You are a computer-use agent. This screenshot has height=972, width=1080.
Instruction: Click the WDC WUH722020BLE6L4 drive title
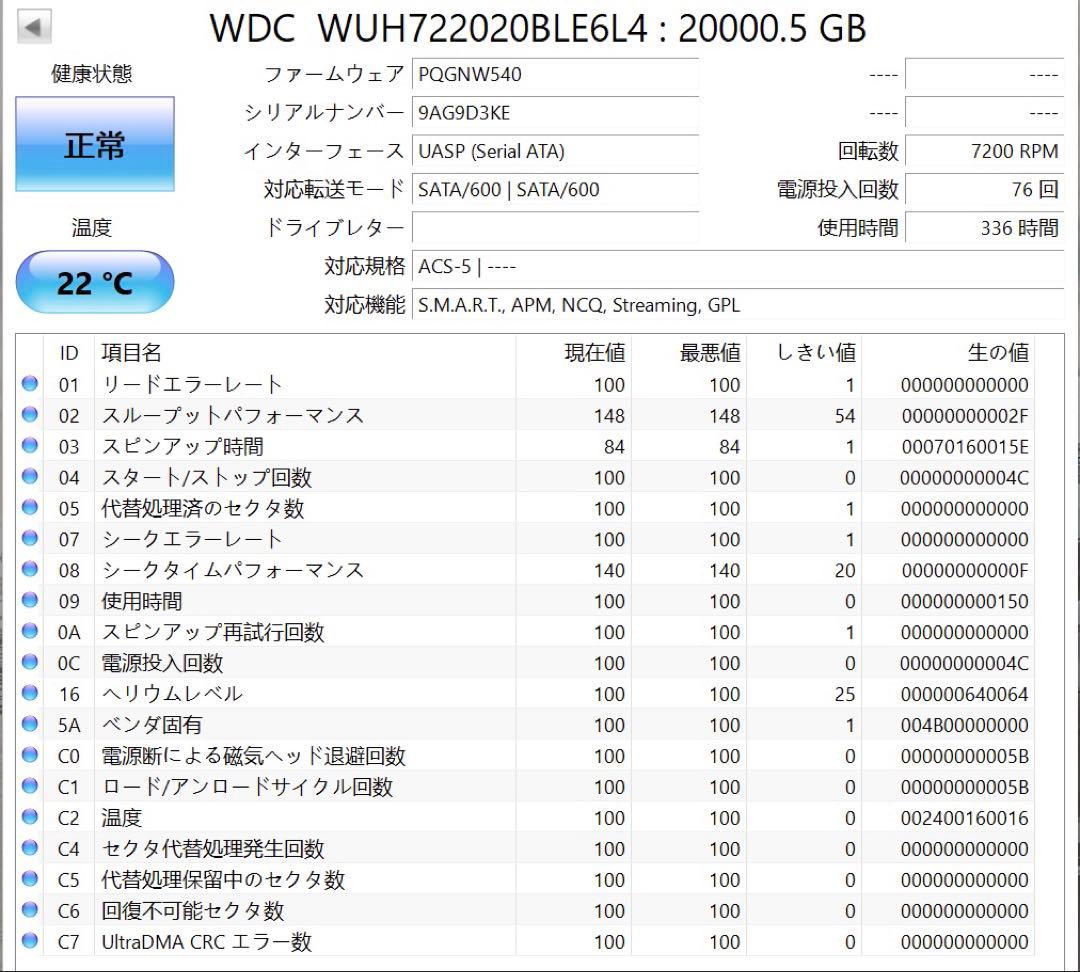540,29
